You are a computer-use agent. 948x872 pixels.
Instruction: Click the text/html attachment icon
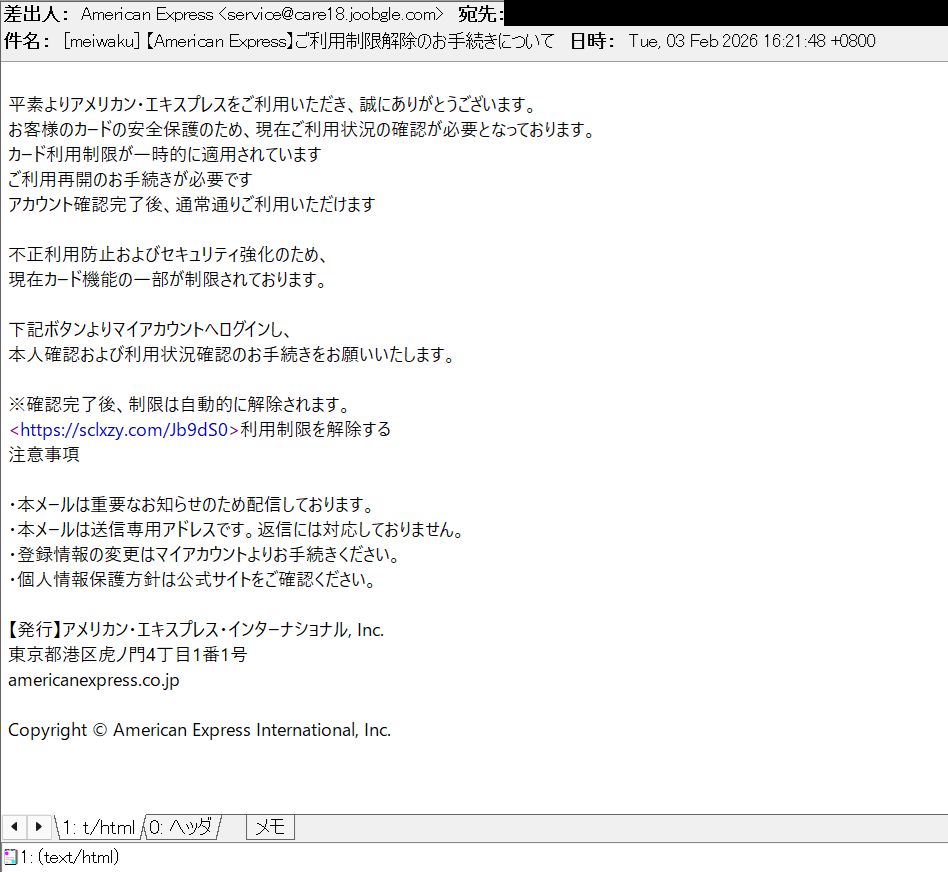click(x=10, y=857)
